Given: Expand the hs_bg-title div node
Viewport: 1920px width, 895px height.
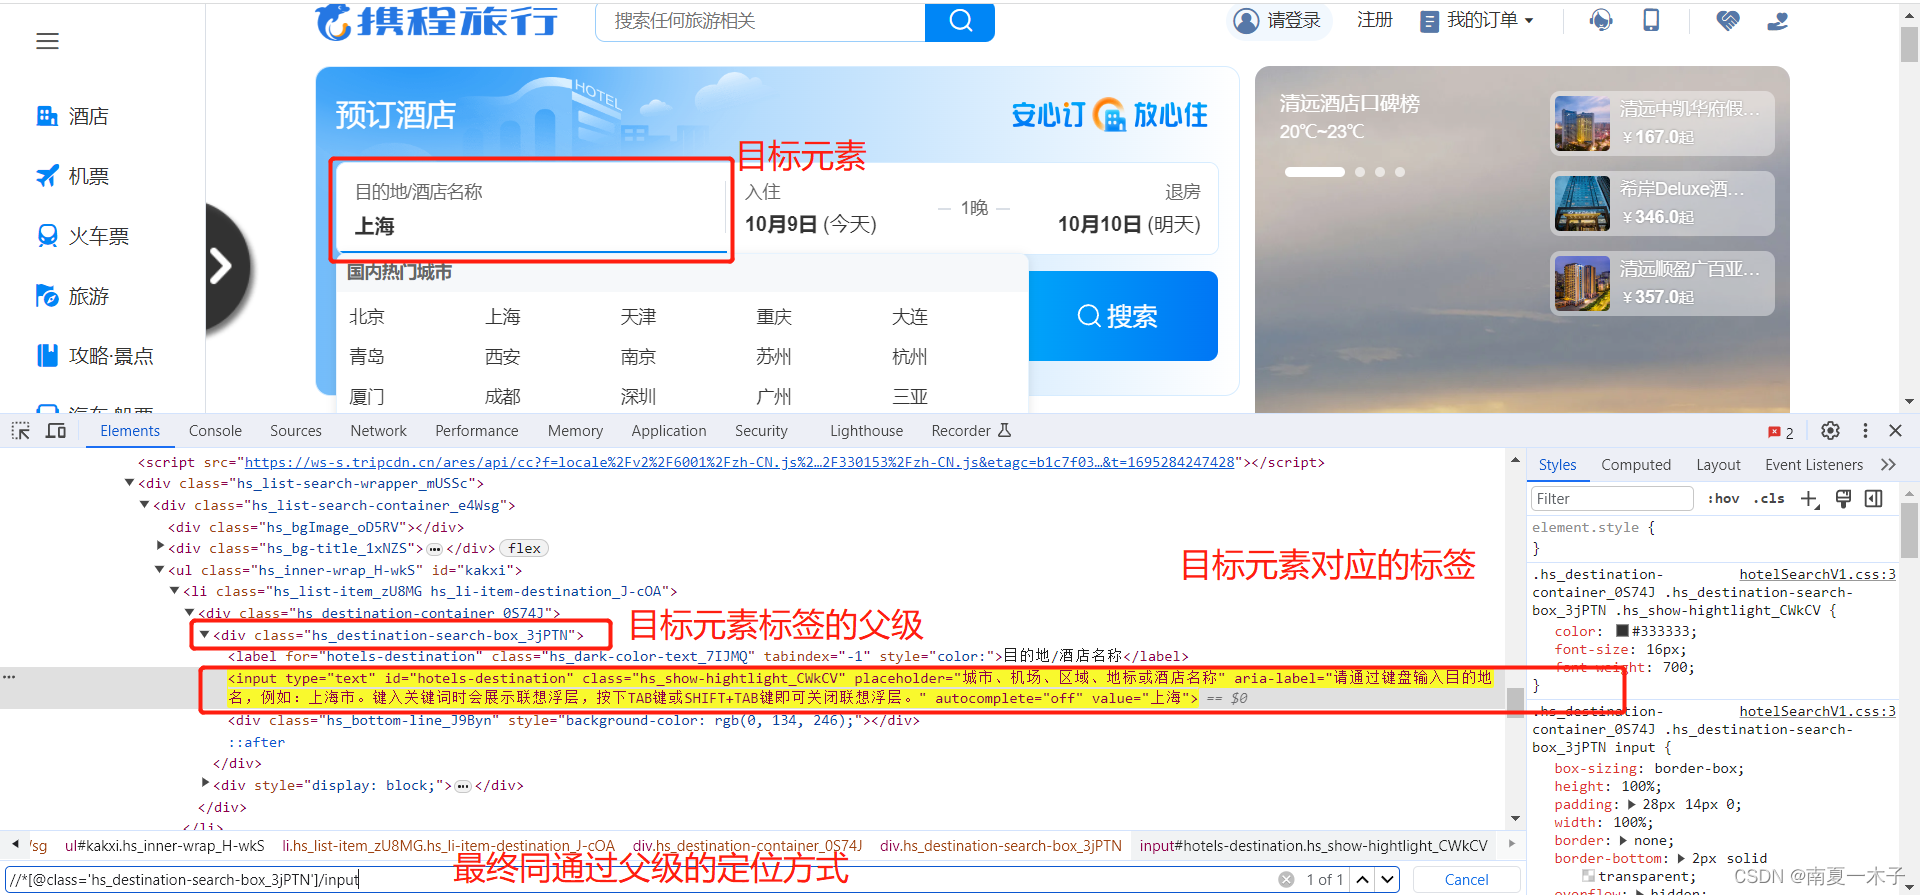Looking at the screenshot, I should [160, 547].
